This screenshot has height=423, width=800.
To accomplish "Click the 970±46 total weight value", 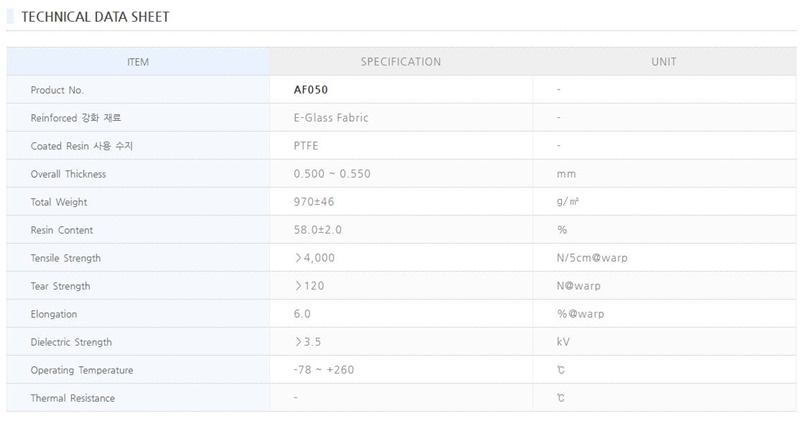I will [315, 202].
